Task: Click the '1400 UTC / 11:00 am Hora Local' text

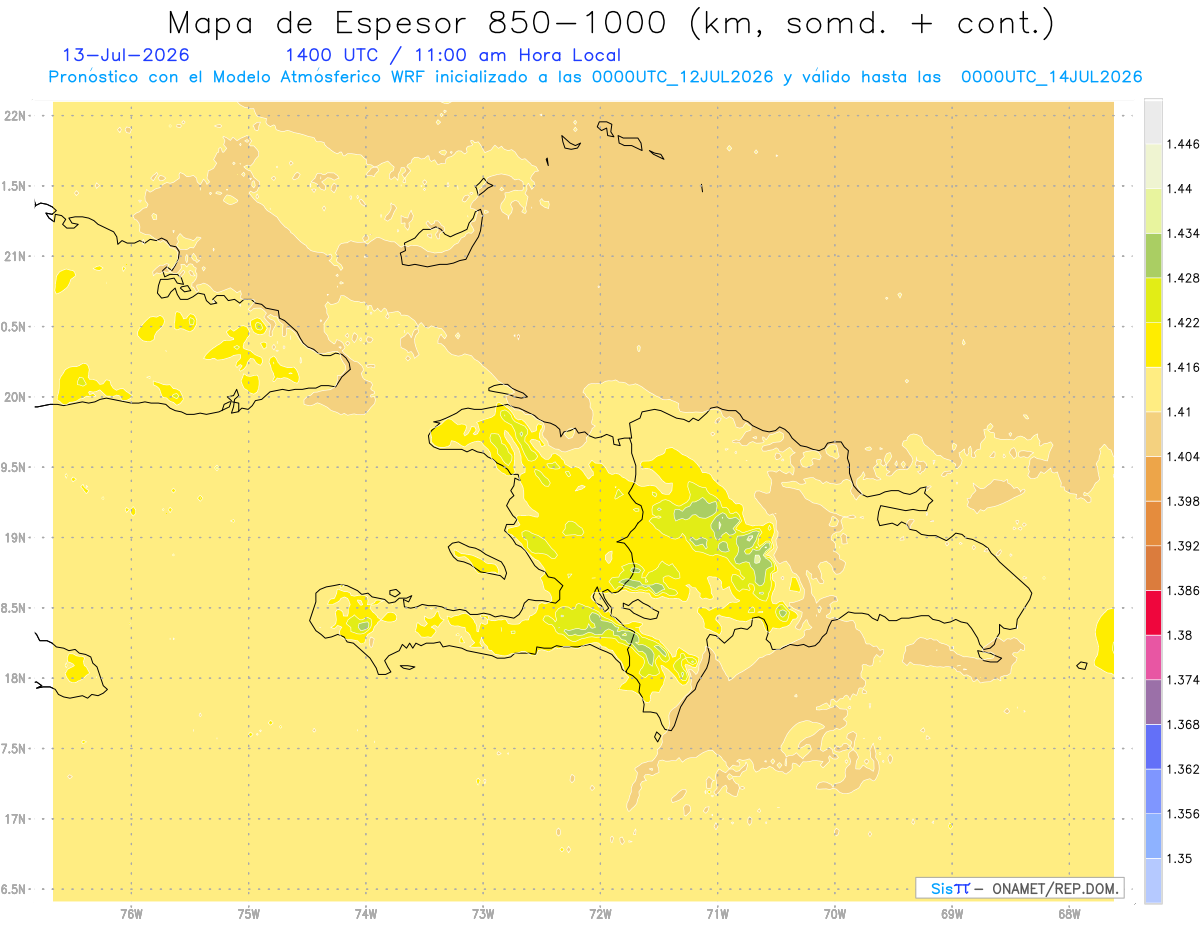Action: [x=453, y=56]
